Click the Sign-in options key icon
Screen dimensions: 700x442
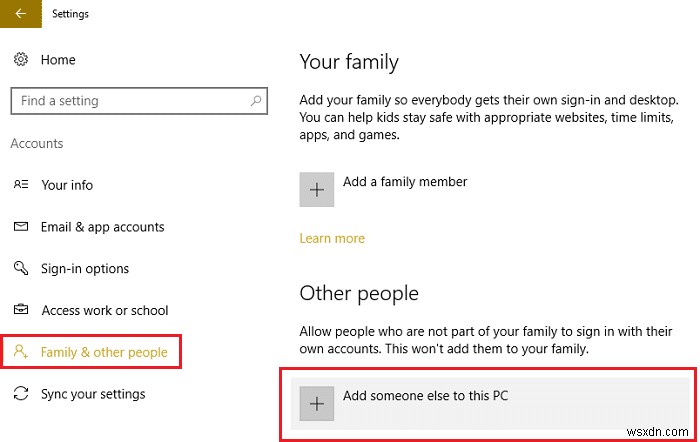[20, 269]
